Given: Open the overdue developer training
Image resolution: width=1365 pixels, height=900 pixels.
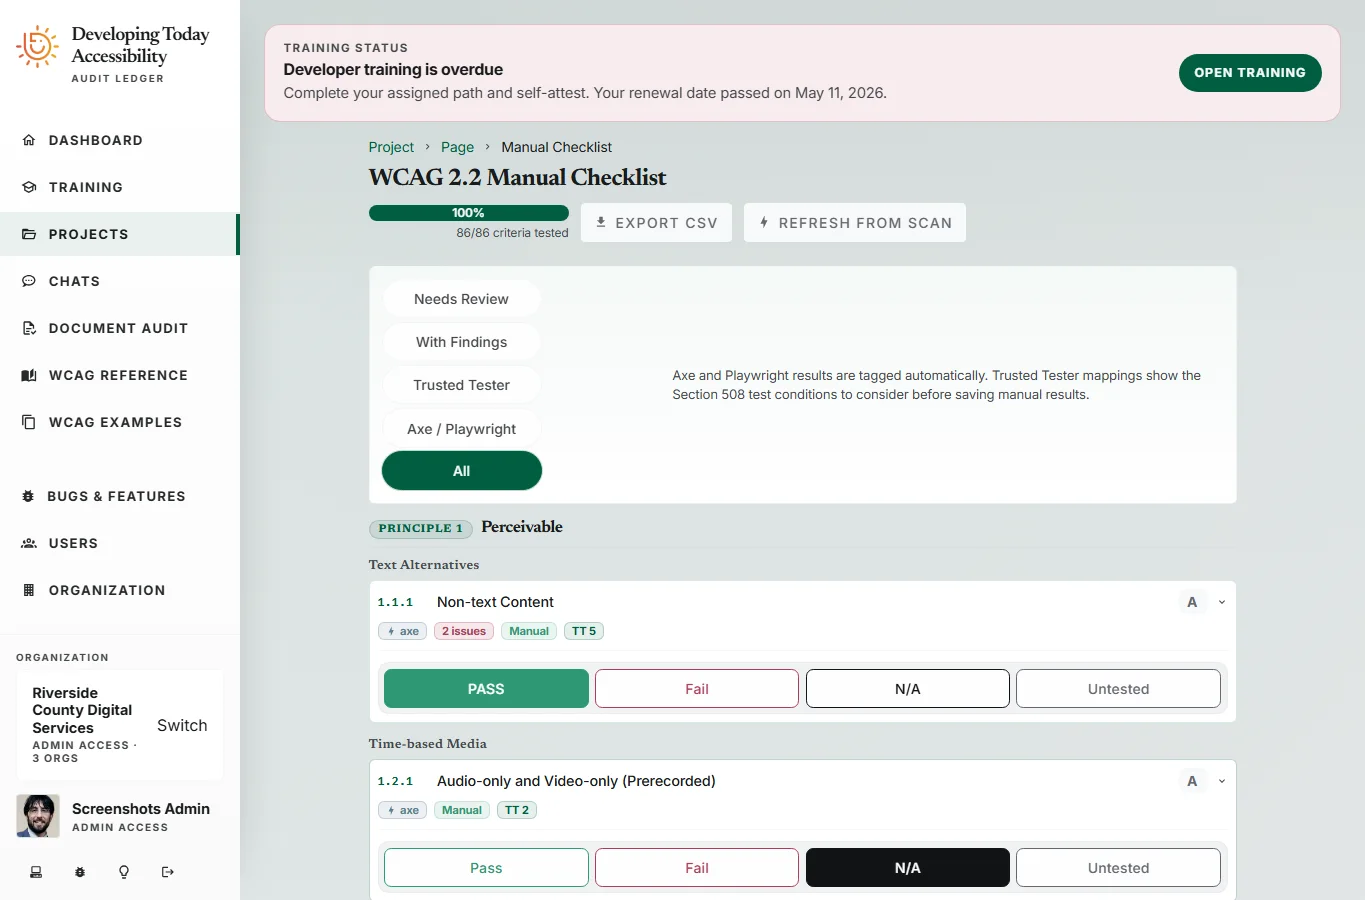Looking at the screenshot, I should coord(1250,73).
